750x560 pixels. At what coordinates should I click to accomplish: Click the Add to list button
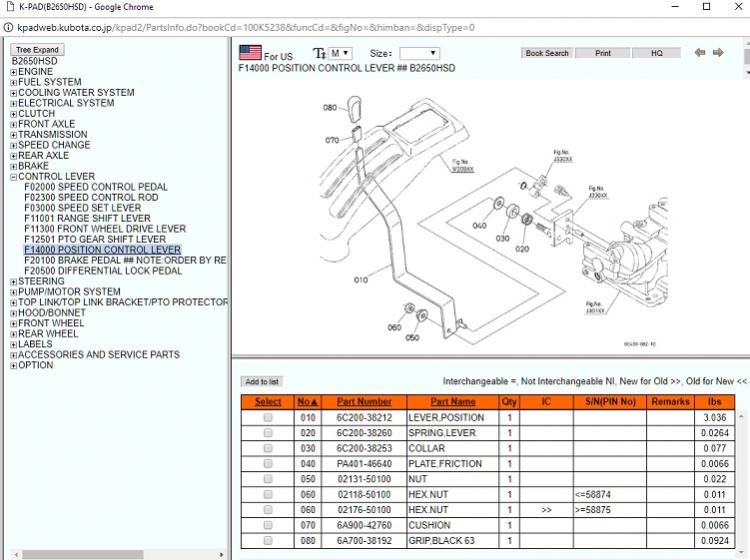click(x=262, y=382)
